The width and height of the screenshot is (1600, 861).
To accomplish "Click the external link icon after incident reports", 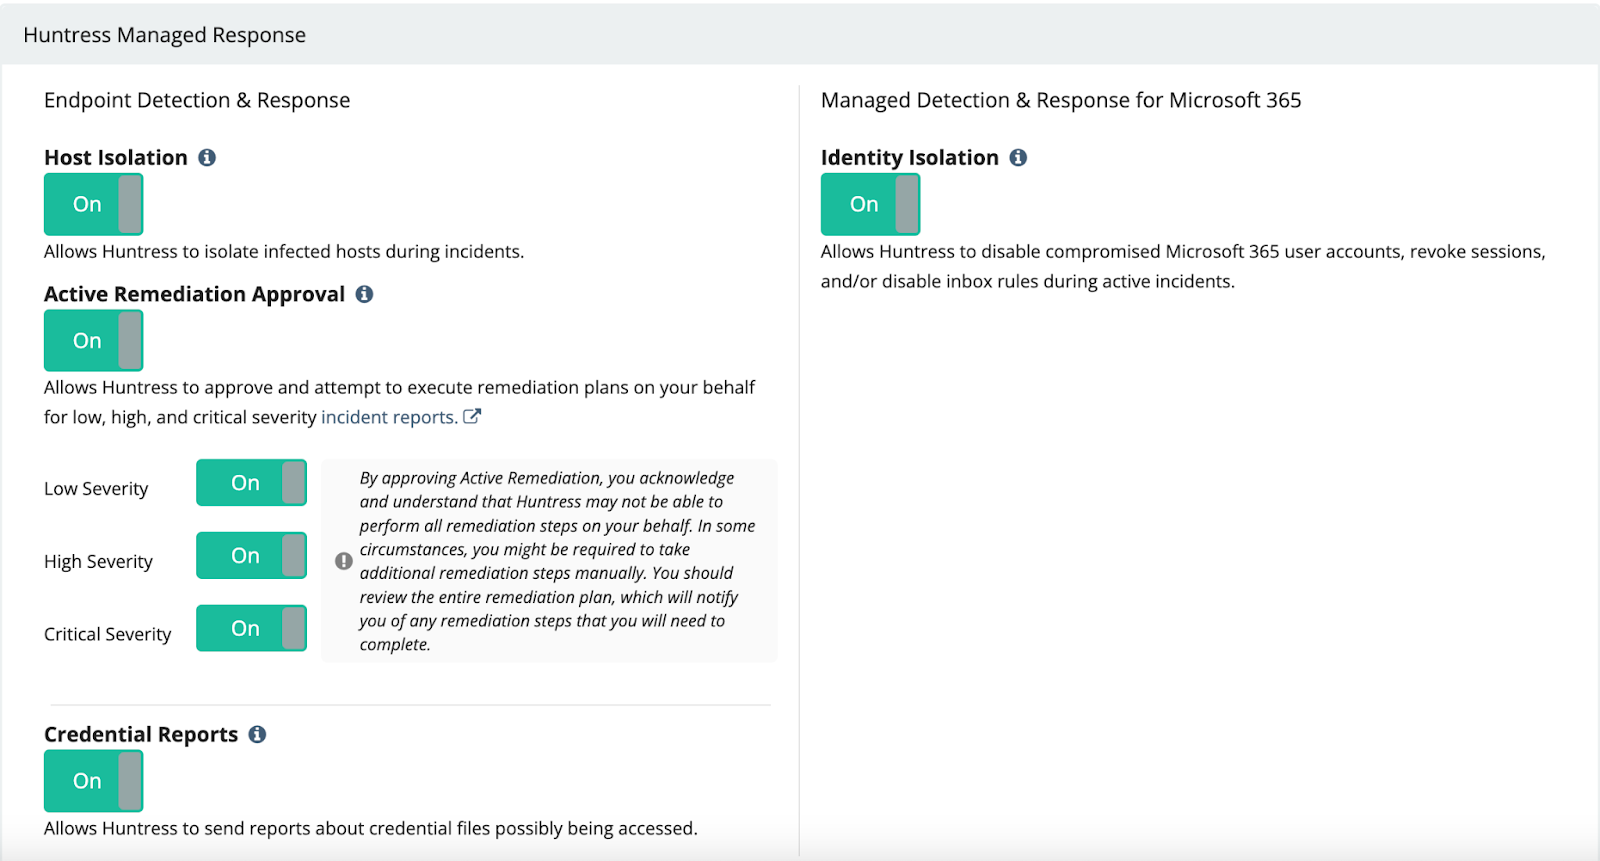I will (x=472, y=416).
